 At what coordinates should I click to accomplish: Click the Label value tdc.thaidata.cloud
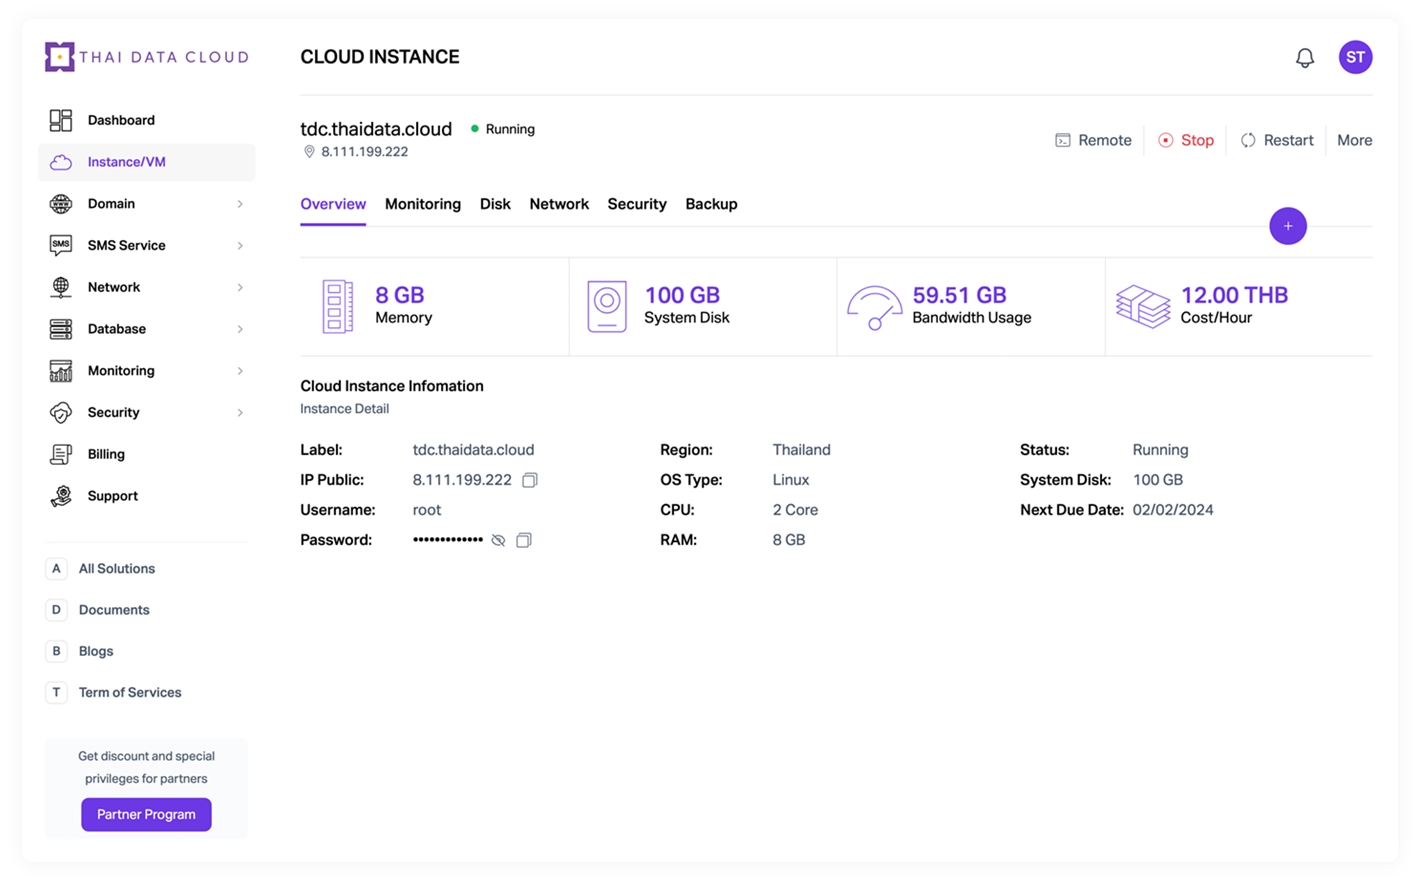[473, 450]
